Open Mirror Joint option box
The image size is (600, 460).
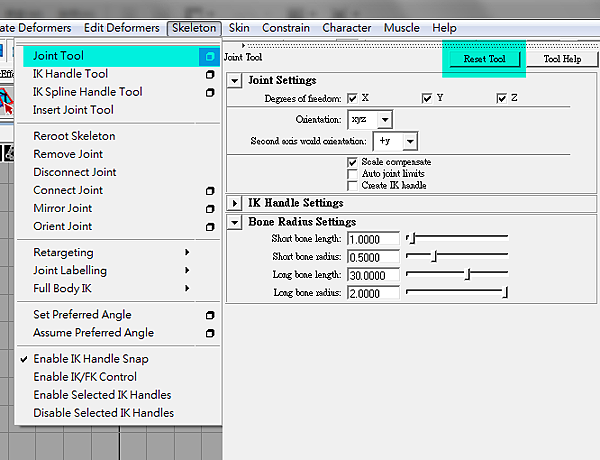click(x=210, y=209)
